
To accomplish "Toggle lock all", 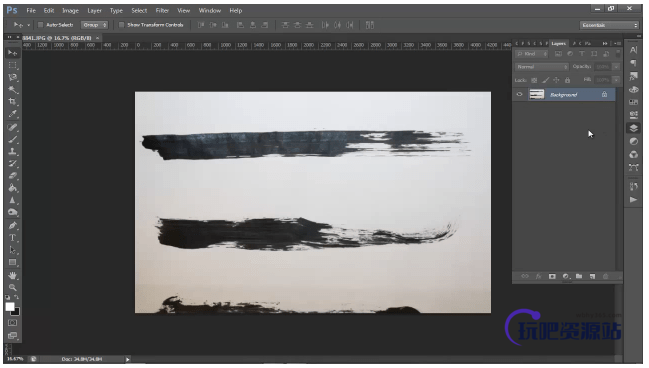I will tap(567, 80).
